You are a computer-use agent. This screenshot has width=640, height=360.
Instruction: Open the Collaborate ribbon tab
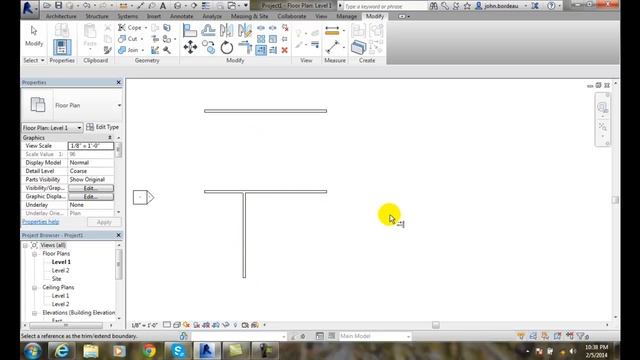pos(291,16)
